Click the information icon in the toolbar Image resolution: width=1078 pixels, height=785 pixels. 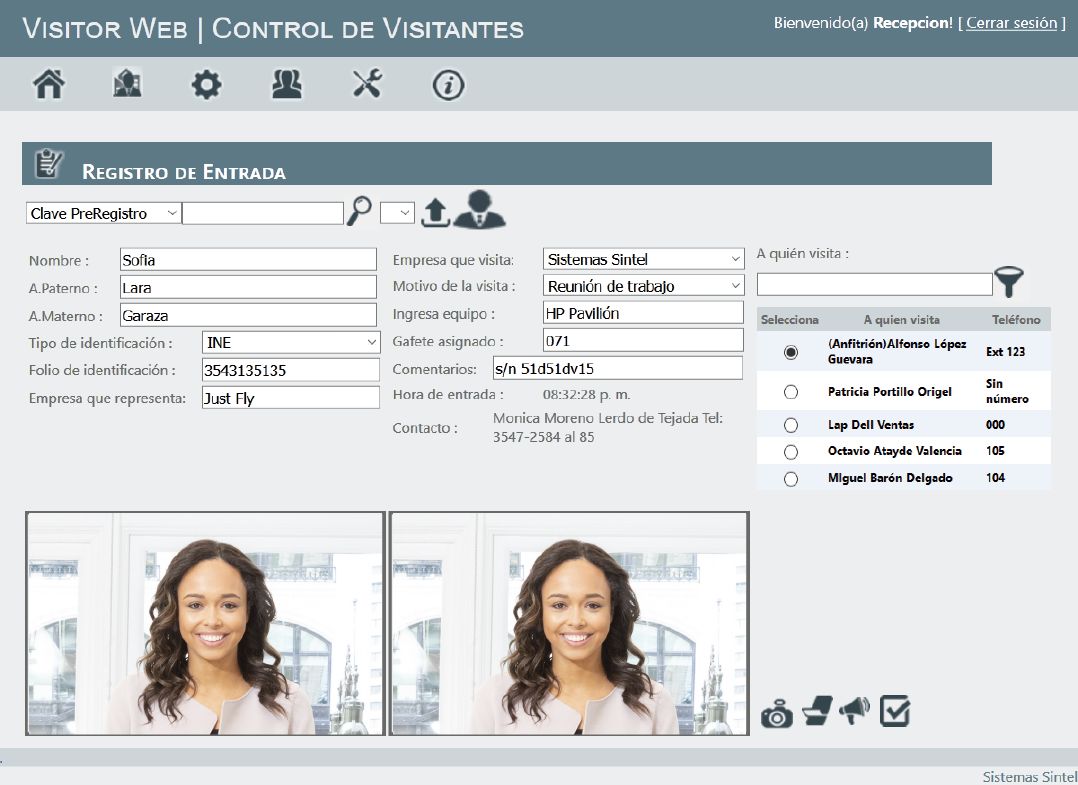tap(447, 85)
